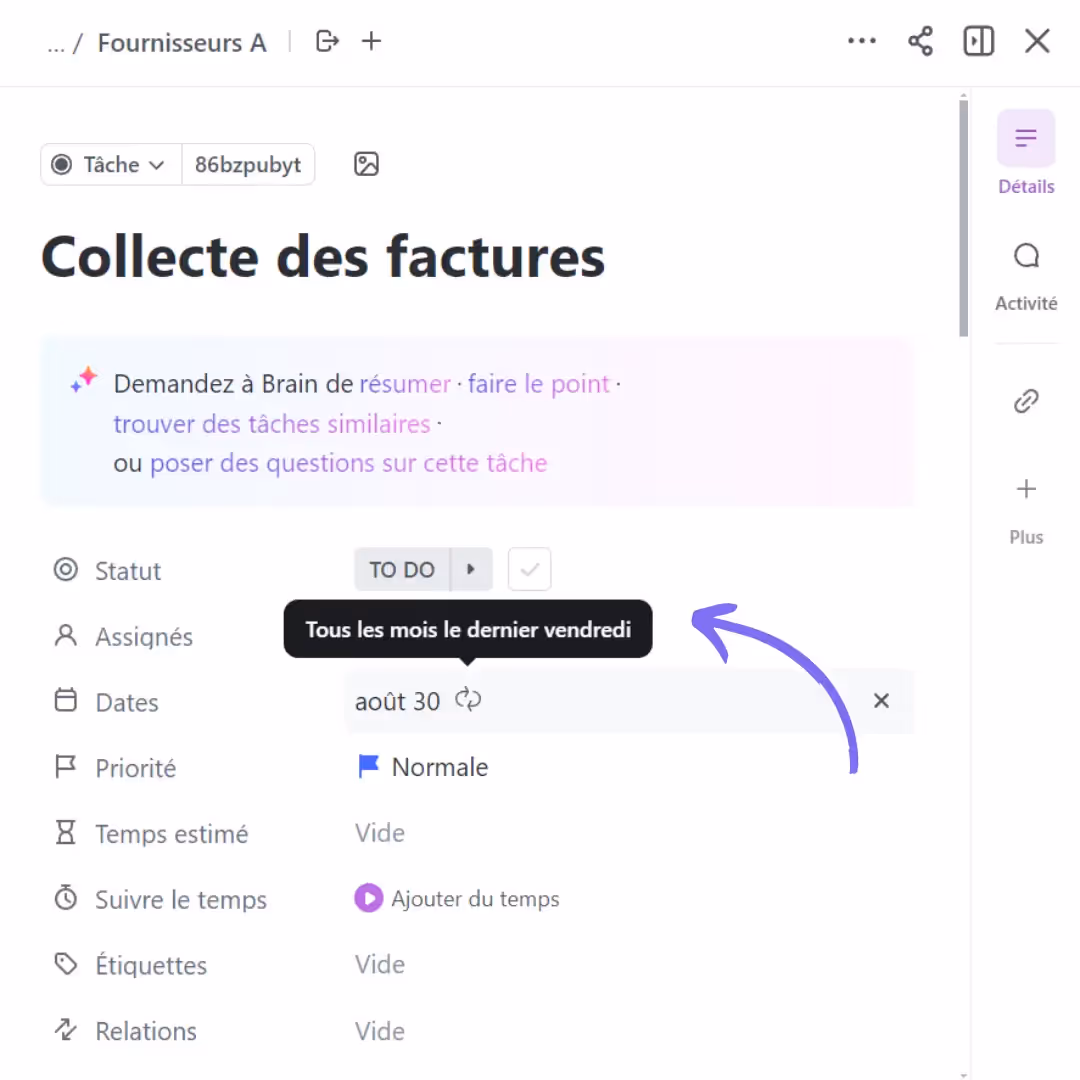Screen dimensions: 1080x1080
Task: Open the cover image icon near the Tâche badge
Action: point(366,164)
